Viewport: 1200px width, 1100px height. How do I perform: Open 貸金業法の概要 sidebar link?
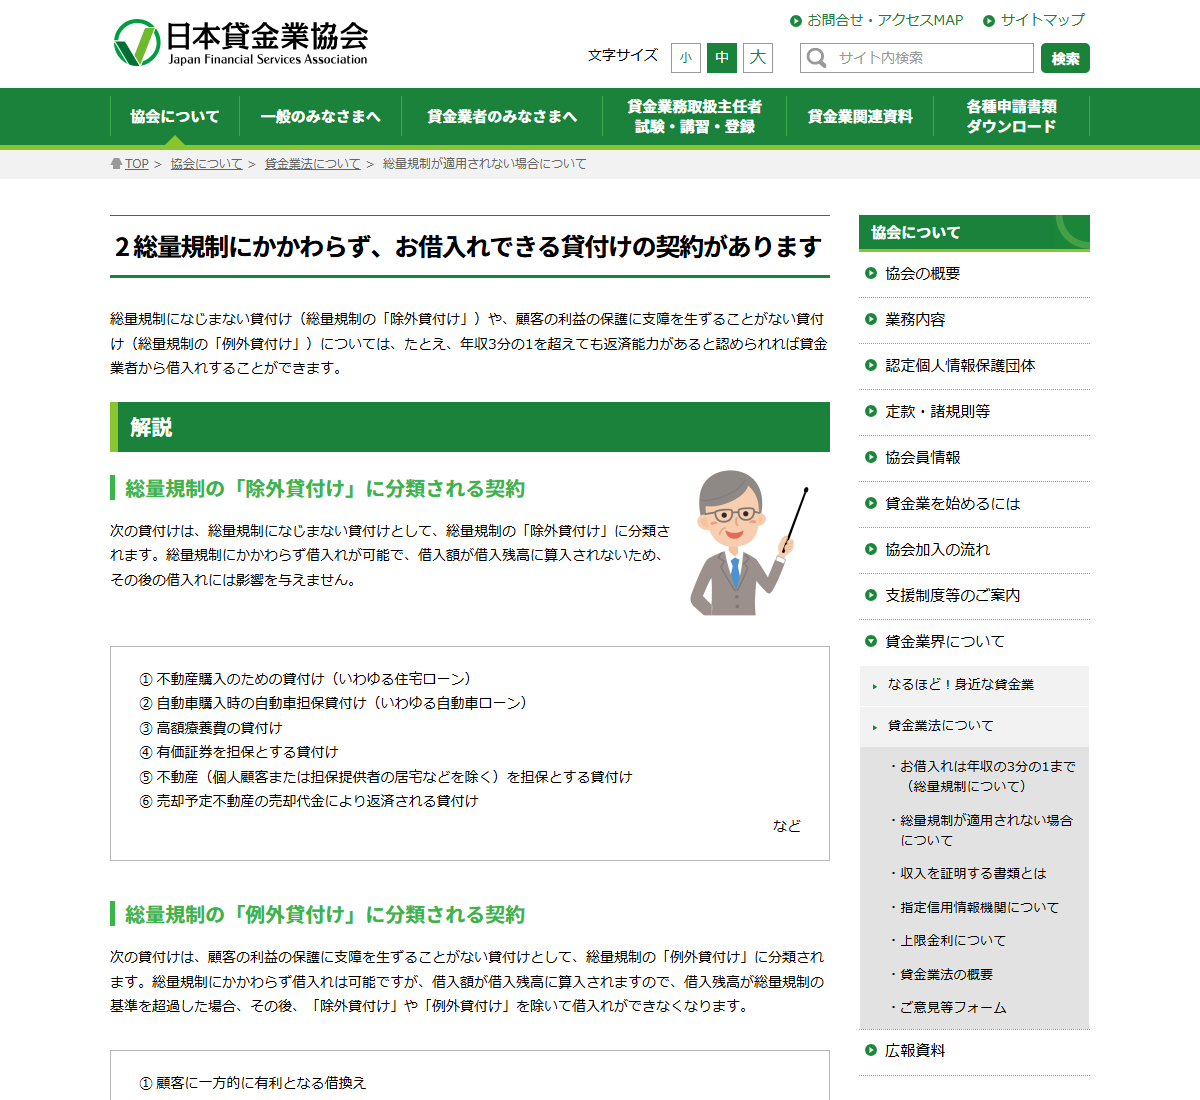943,975
